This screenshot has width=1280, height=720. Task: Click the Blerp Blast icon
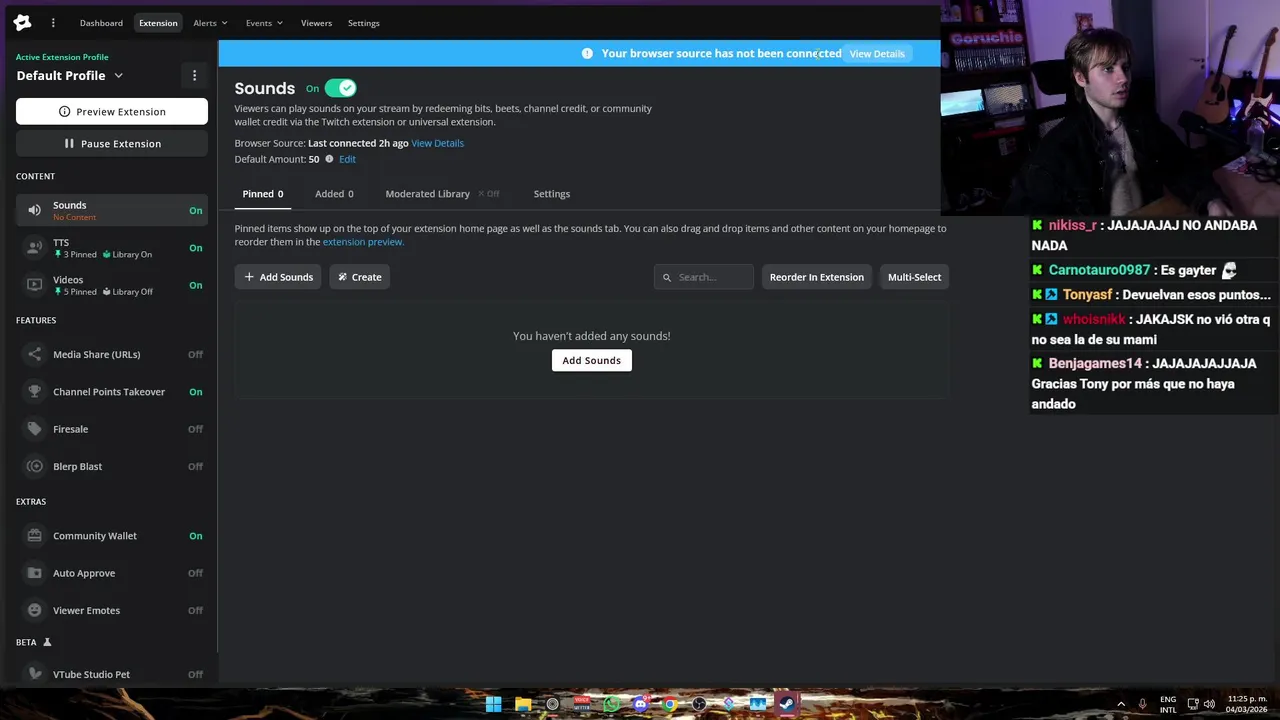coord(35,466)
